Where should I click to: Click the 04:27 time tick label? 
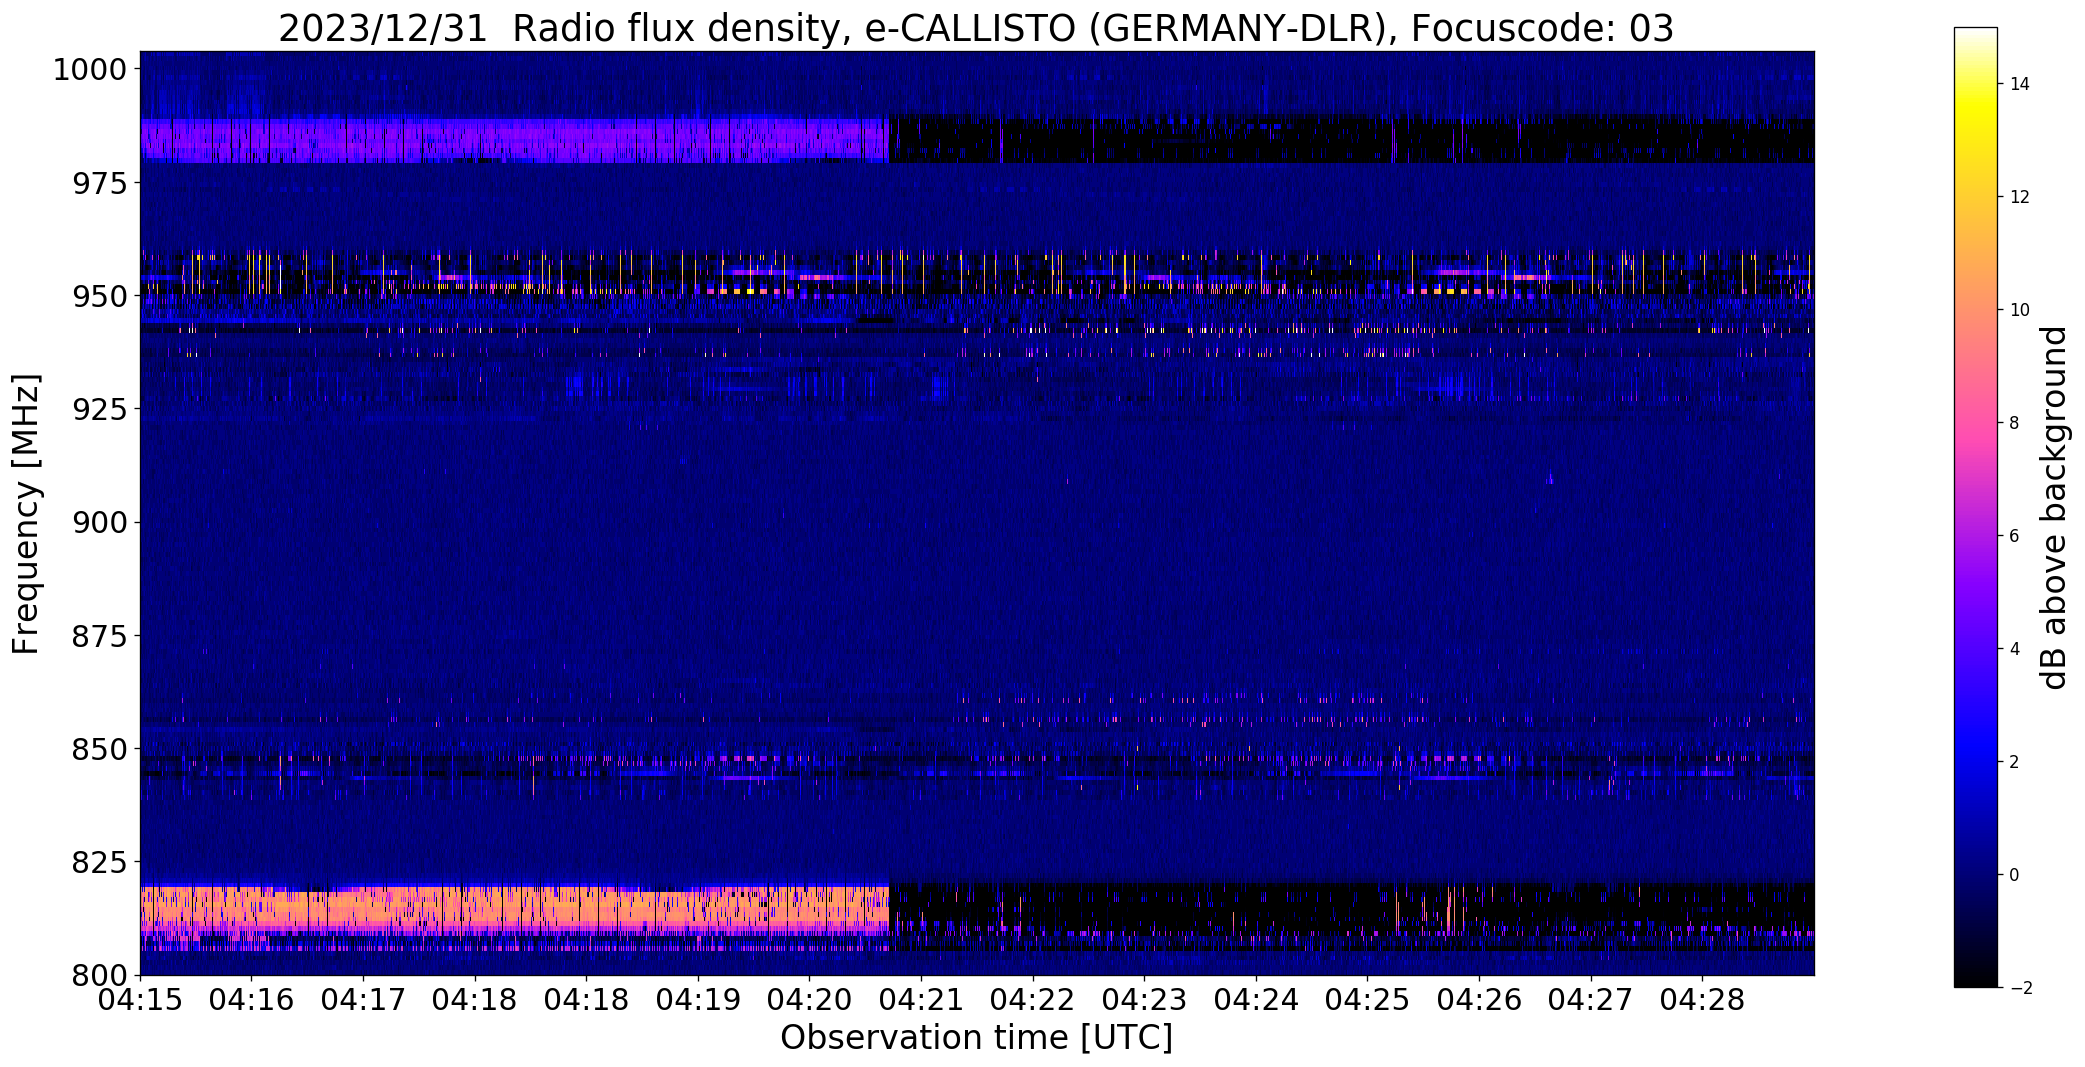(1591, 1000)
